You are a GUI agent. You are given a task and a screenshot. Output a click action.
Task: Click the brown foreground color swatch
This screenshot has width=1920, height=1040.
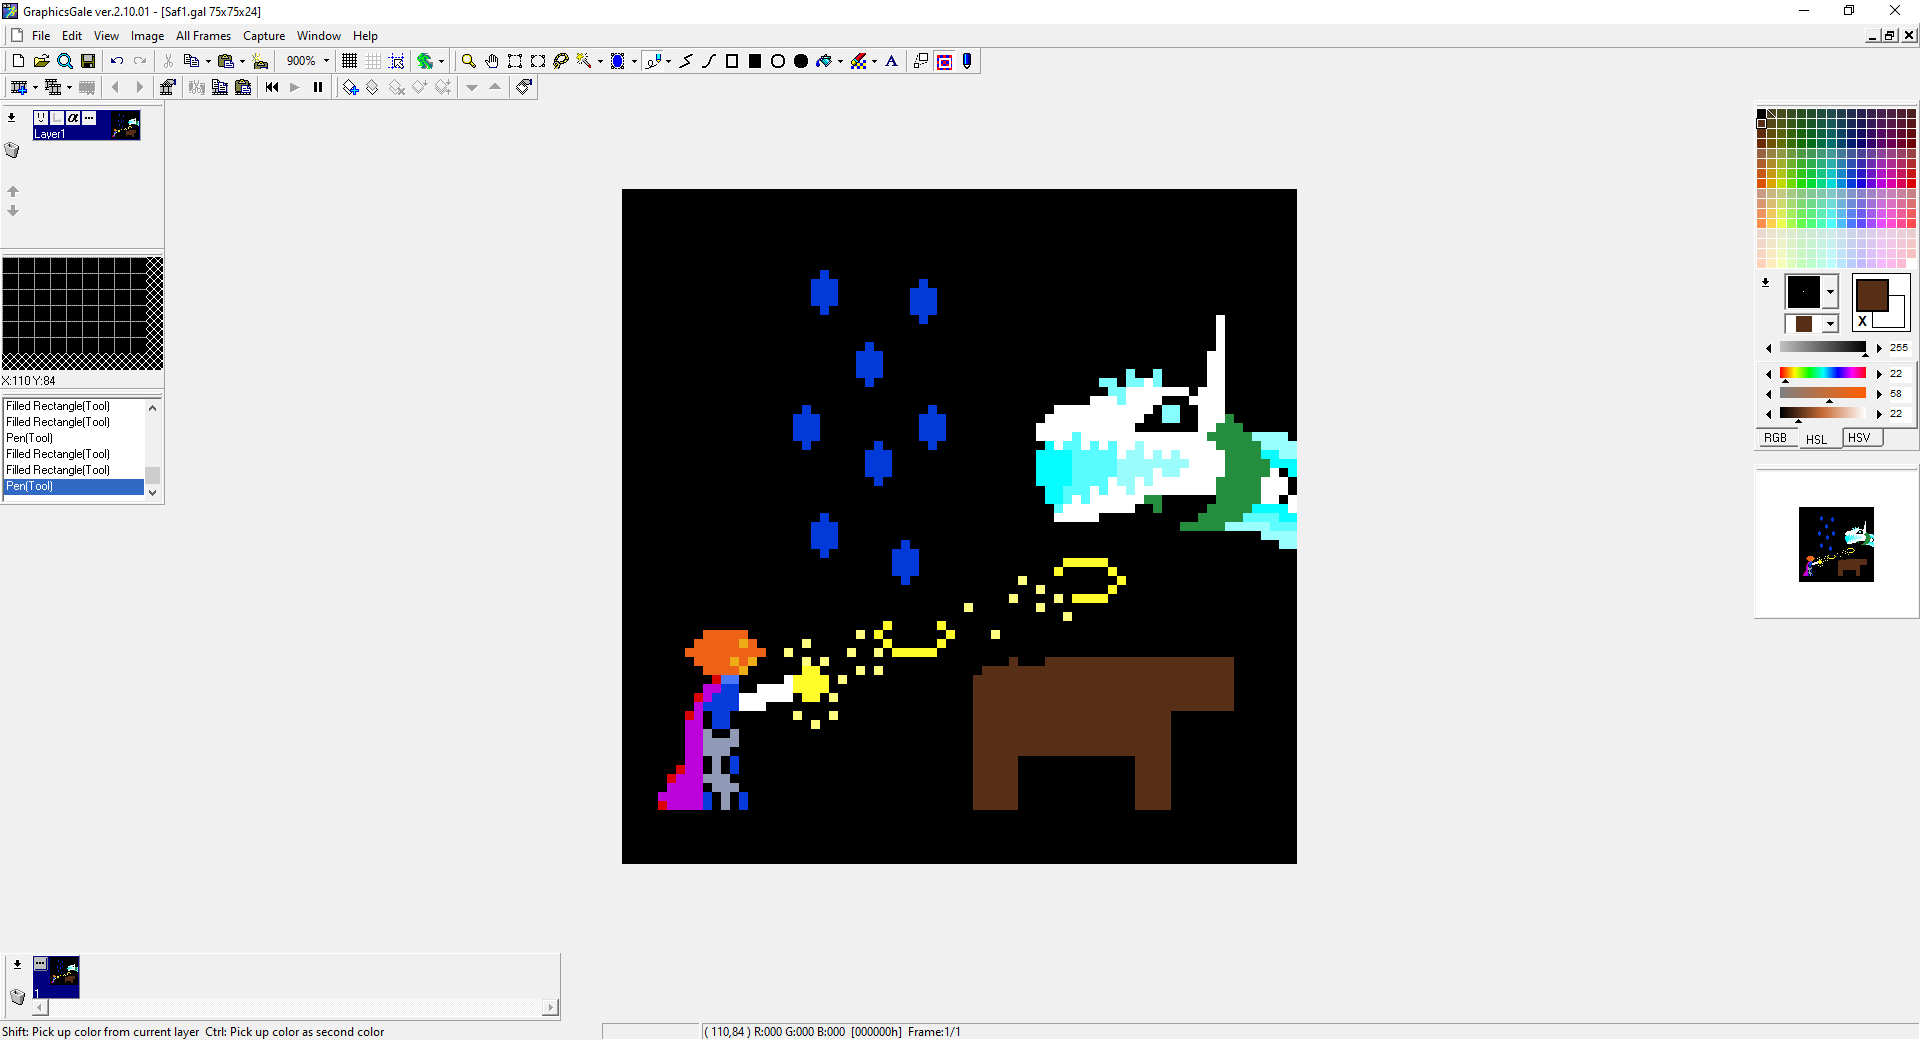[x=1871, y=295]
